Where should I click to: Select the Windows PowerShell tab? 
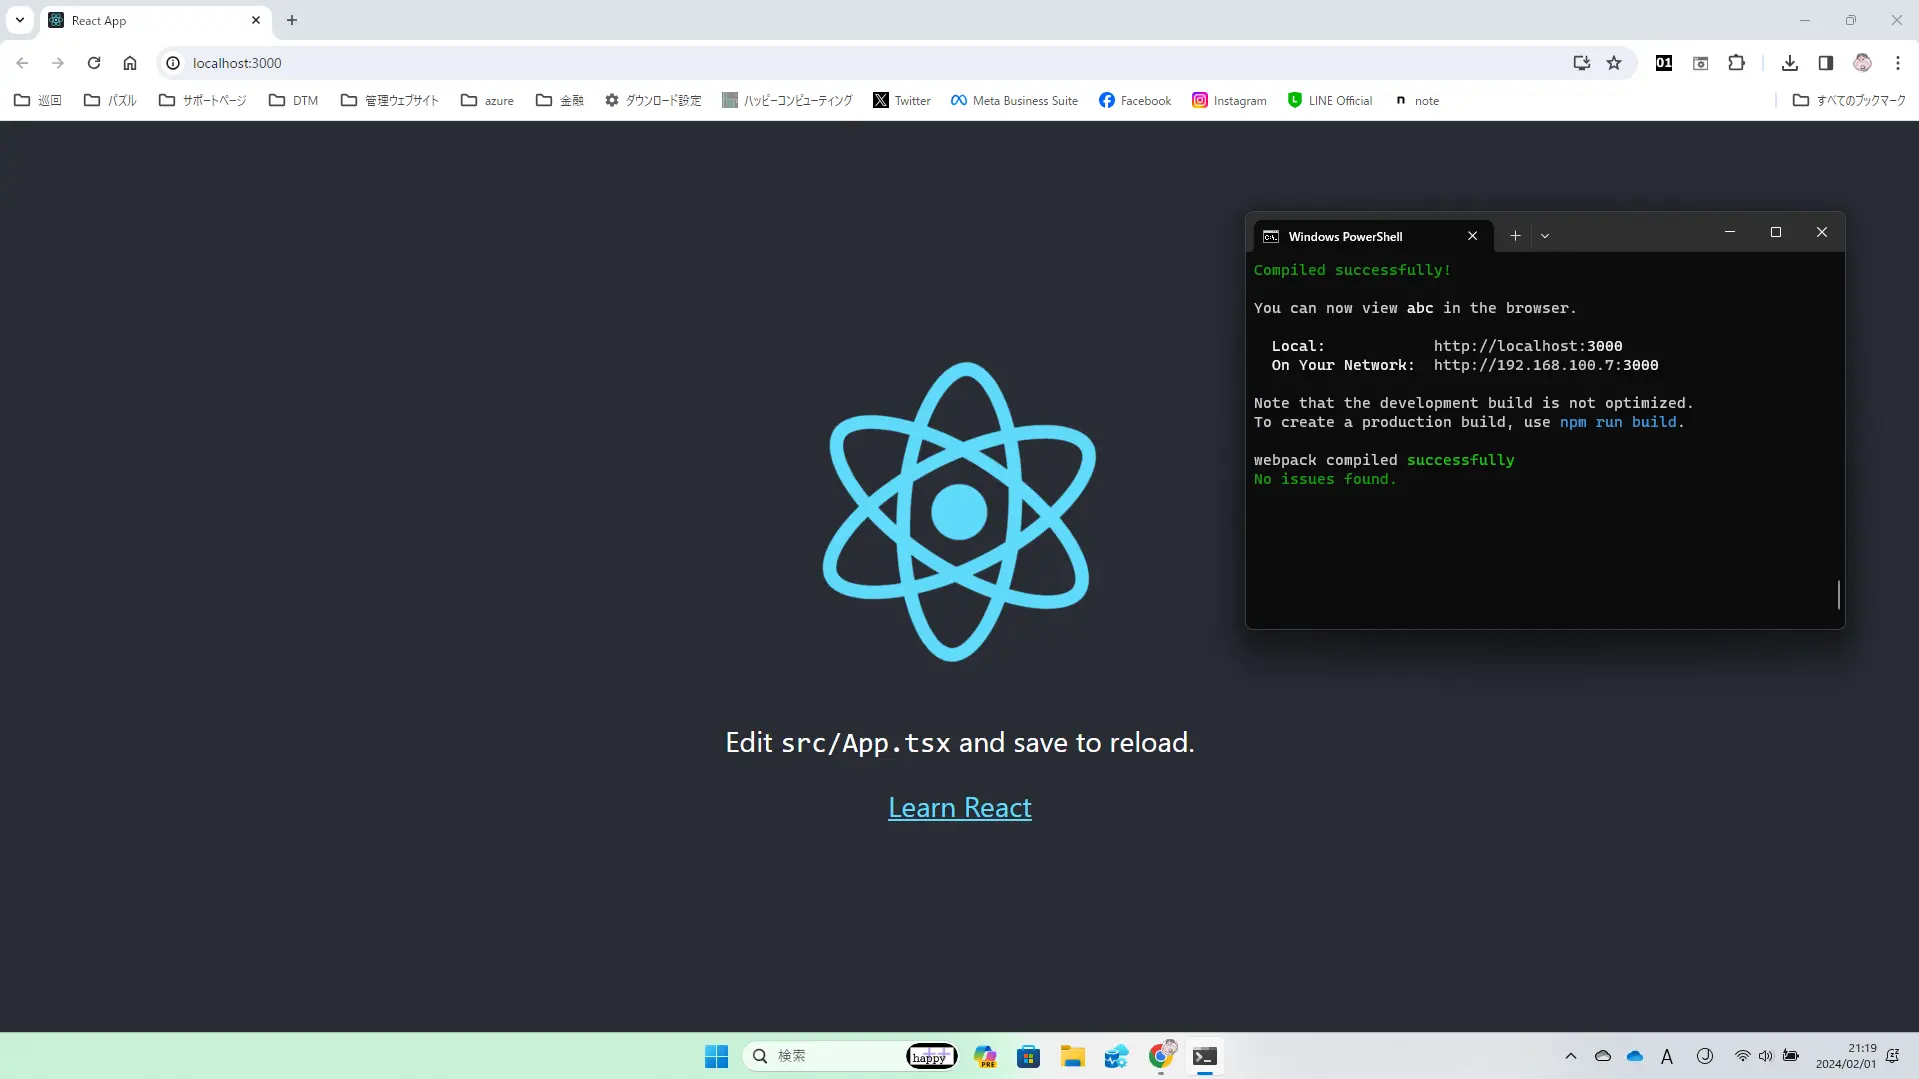pyautogui.click(x=1373, y=236)
